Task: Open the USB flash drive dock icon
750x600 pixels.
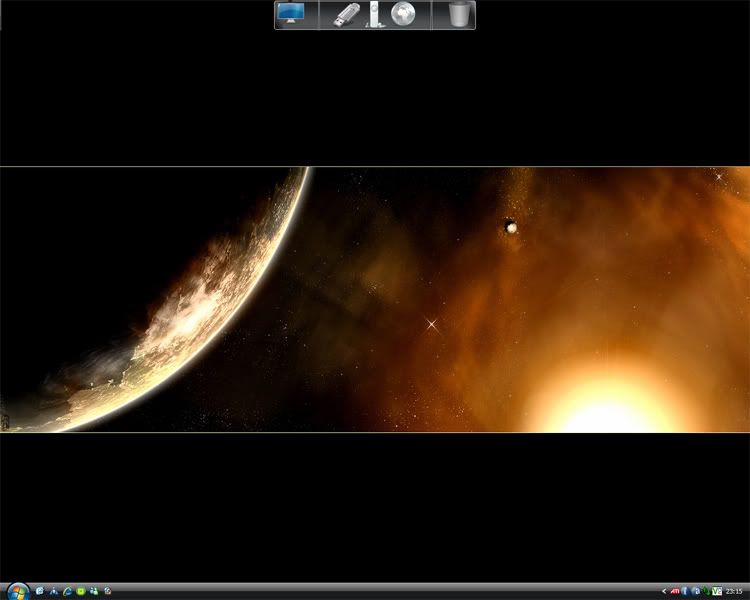Action: [347, 15]
